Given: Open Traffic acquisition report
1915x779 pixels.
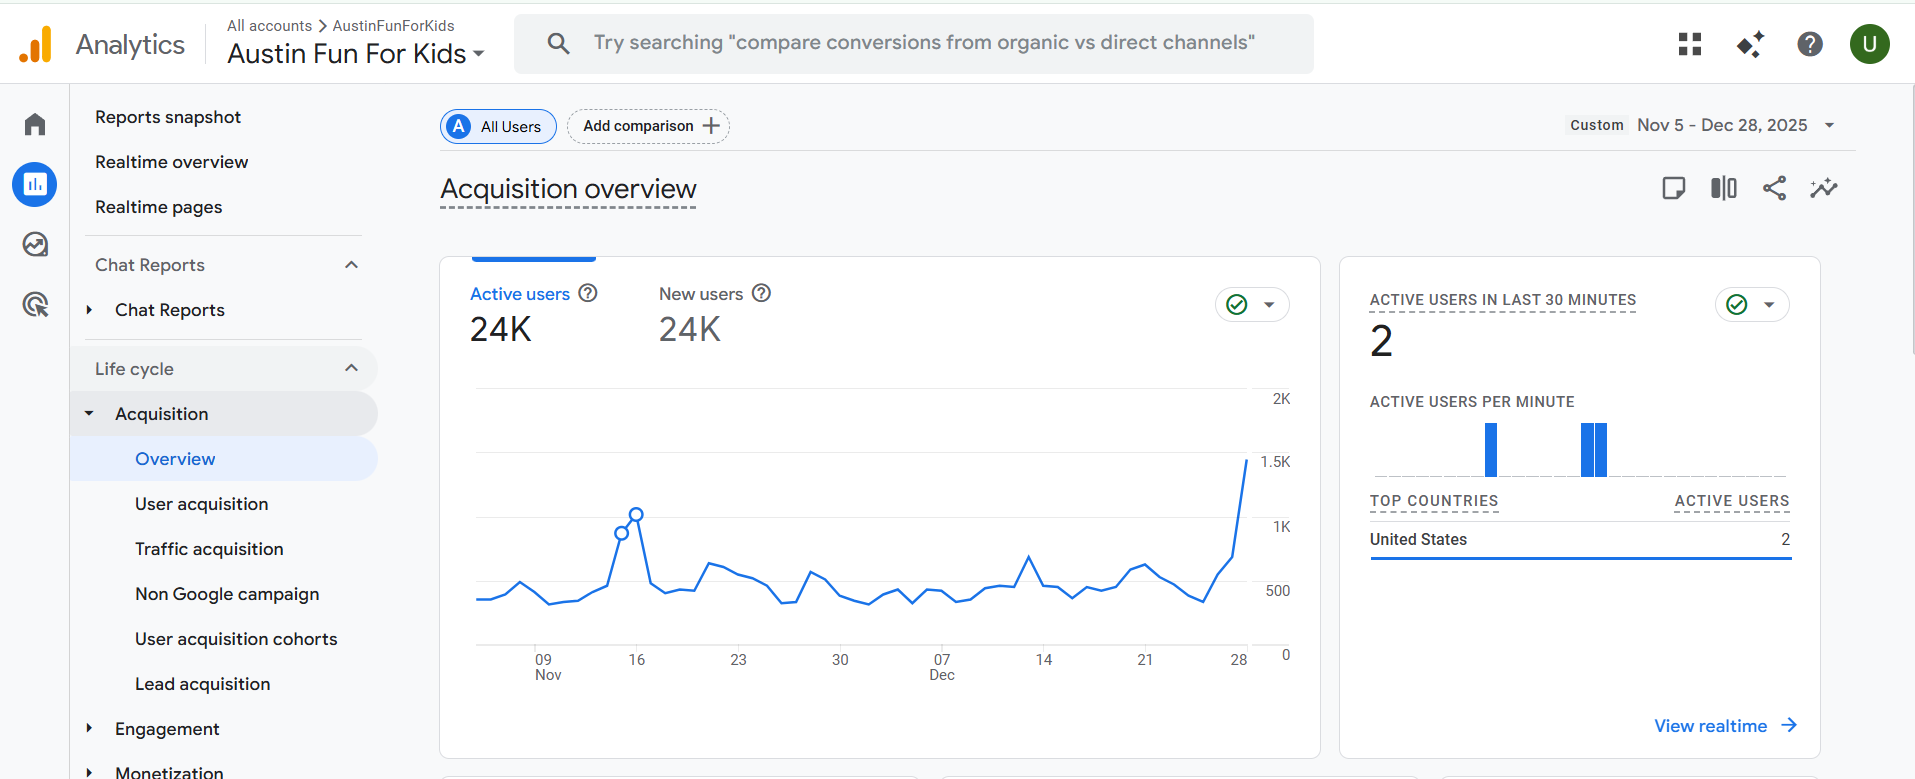Looking at the screenshot, I should point(209,549).
